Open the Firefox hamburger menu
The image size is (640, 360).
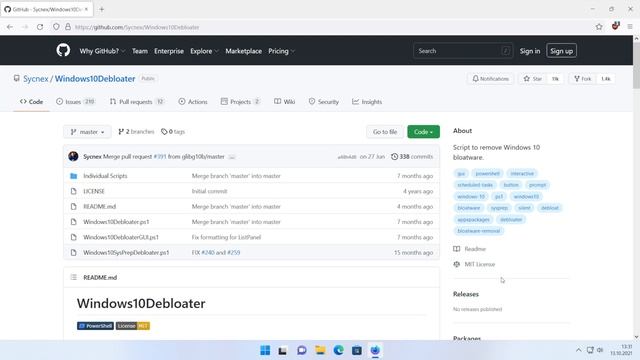(630, 27)
